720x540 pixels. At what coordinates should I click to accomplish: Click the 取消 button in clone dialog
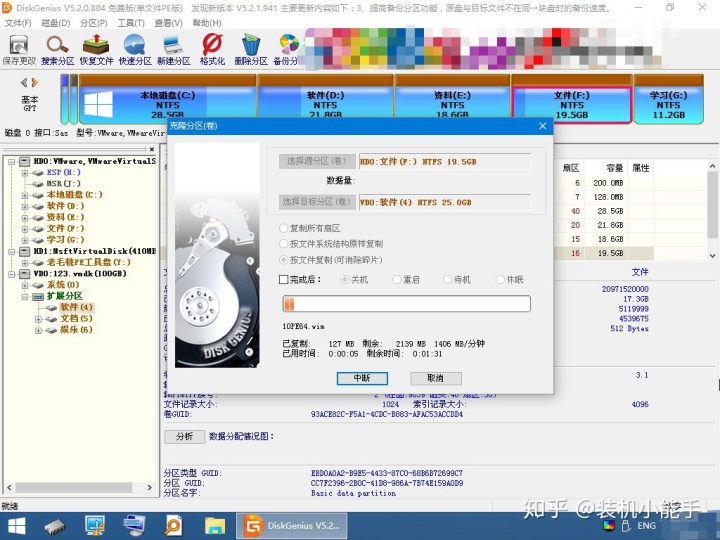point(435,378)
